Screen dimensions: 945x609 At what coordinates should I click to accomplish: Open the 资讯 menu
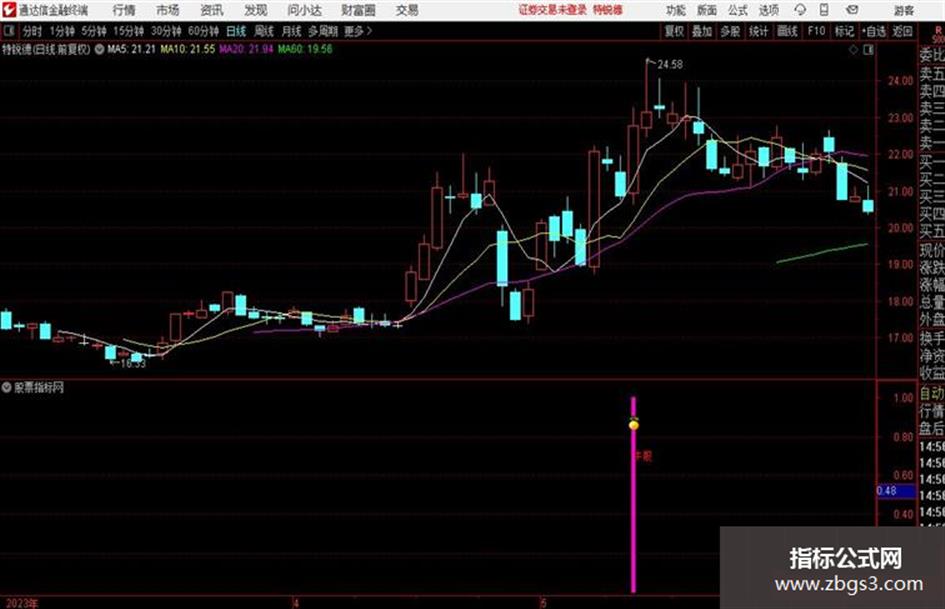click(212, 10)
